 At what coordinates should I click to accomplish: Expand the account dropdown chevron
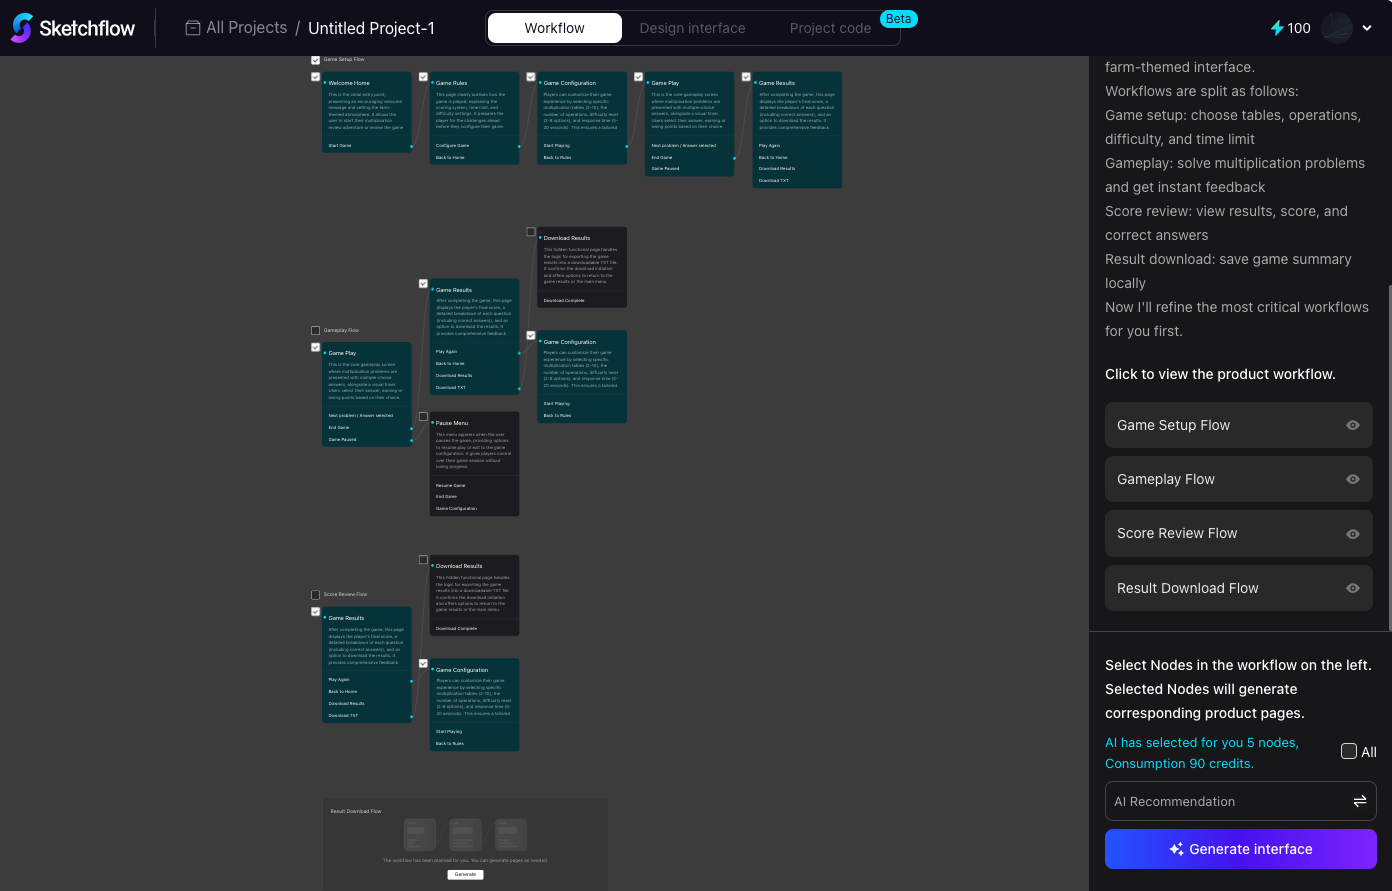pos(1367,28)
